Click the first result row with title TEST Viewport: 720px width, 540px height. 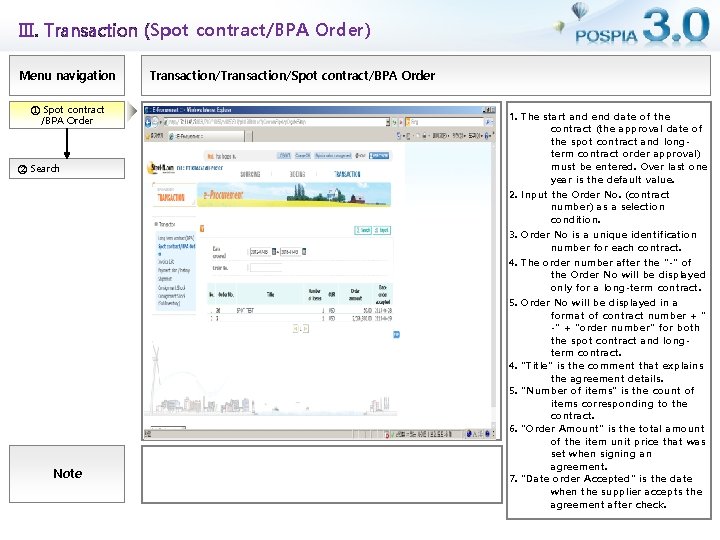pos(300,311)
